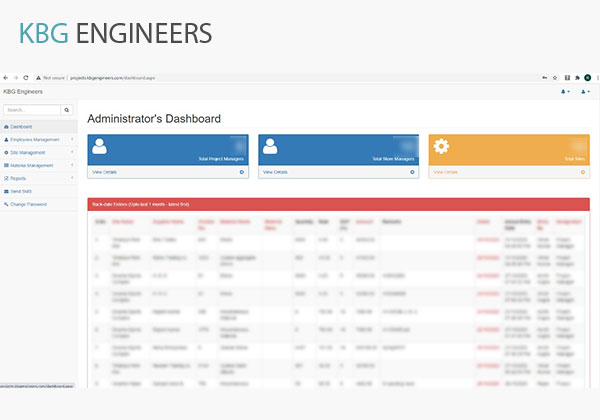Sort by the Dated column header
This screenshot has width=600, height=420.
(483, 221)
